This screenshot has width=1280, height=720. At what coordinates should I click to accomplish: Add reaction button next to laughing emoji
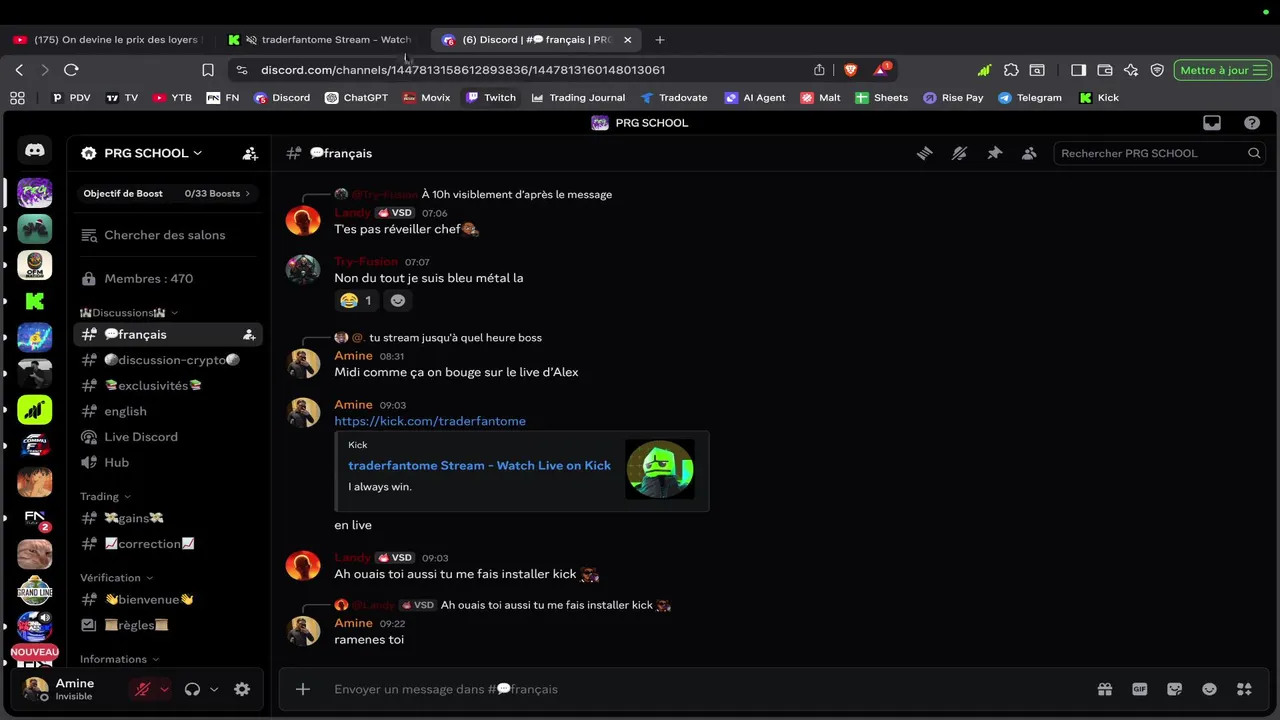398,300
